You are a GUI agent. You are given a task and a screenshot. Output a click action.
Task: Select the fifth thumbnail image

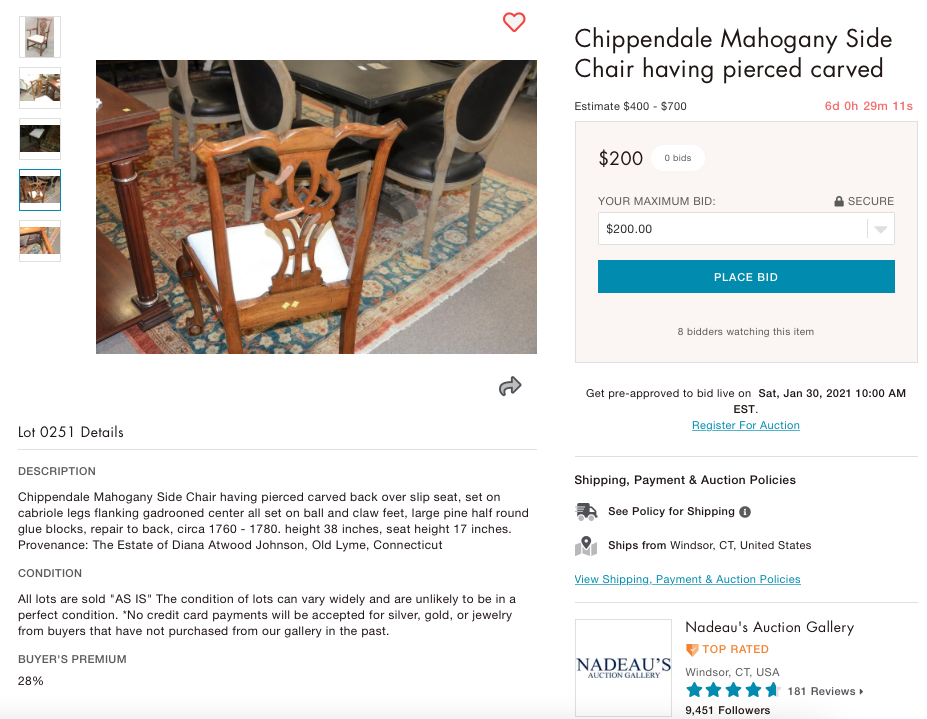(40, 241)
